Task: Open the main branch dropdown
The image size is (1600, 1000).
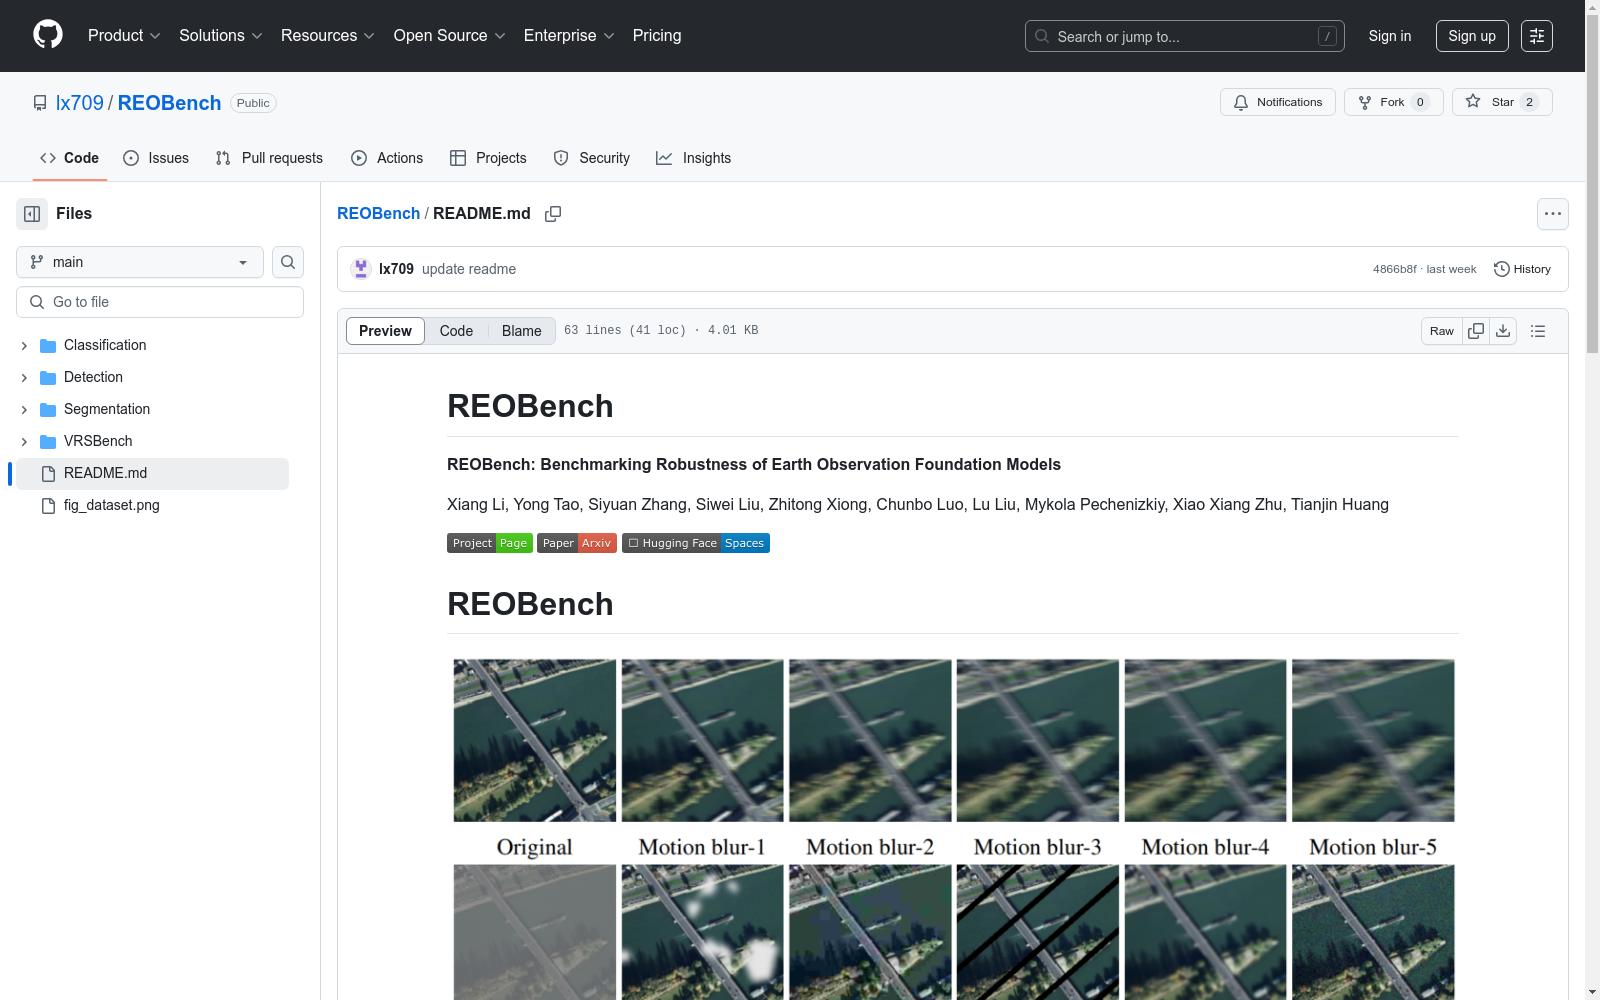Action: click(140, 262)
